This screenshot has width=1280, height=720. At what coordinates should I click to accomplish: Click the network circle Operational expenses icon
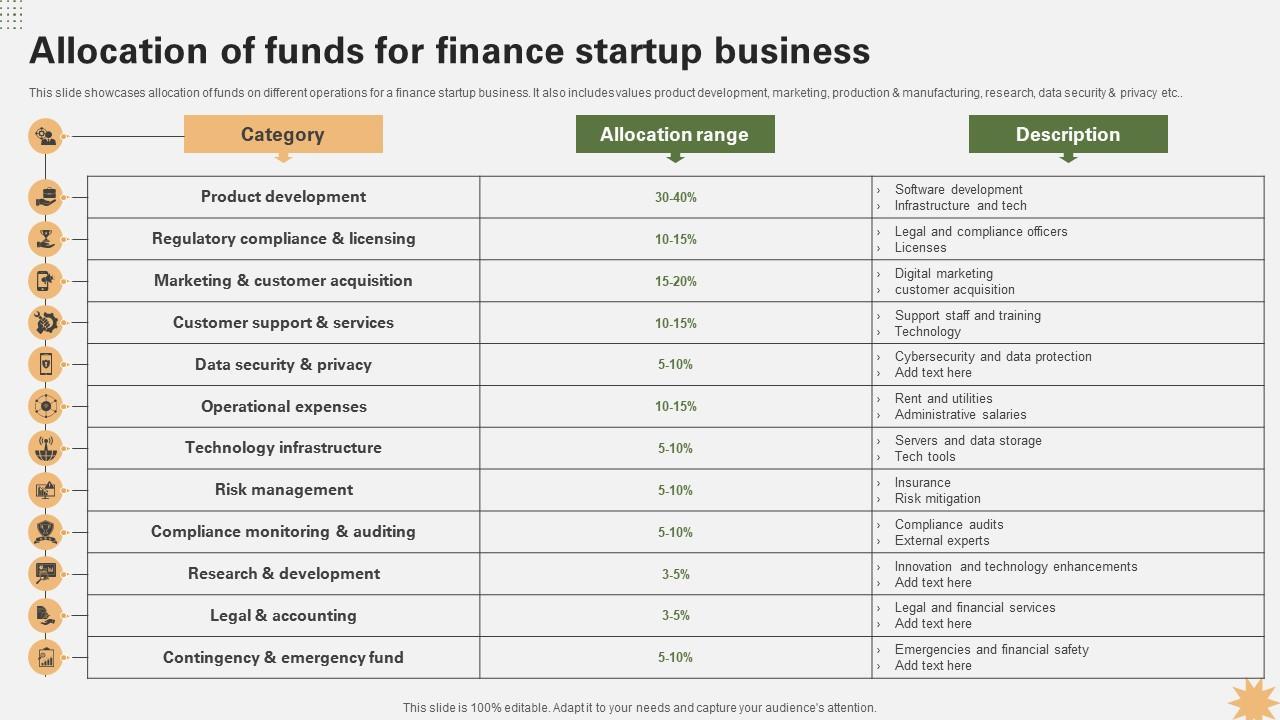46,406
